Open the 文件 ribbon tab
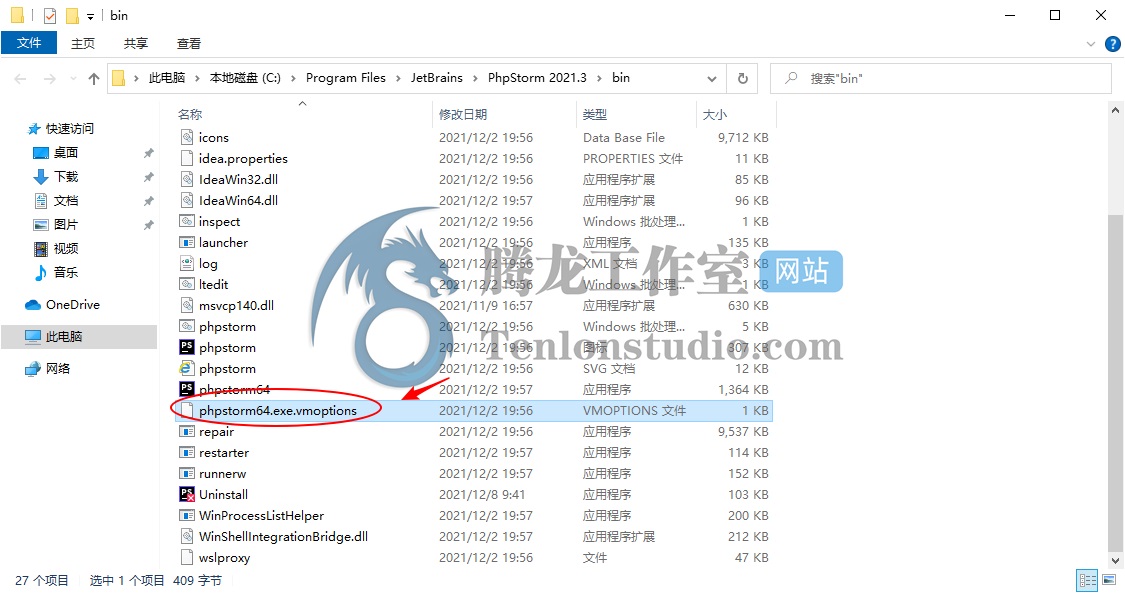This screenshot has height=593, width=1125. pyautogui.click(x=29, y=43)
